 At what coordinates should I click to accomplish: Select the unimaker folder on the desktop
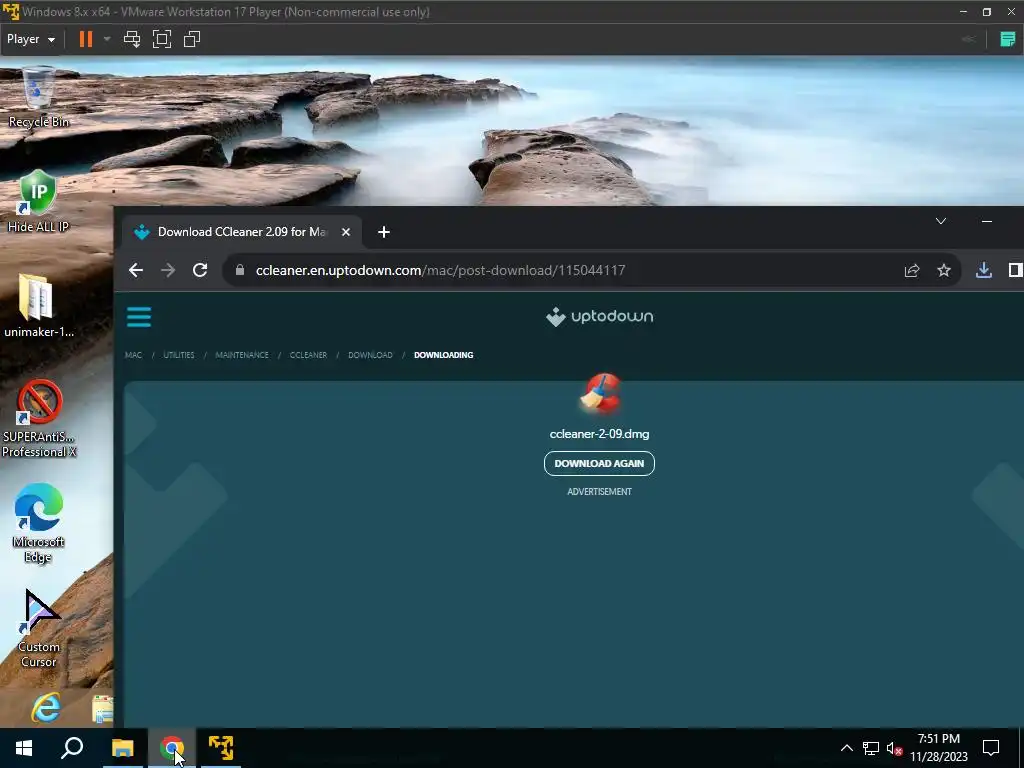click(38, 306)
